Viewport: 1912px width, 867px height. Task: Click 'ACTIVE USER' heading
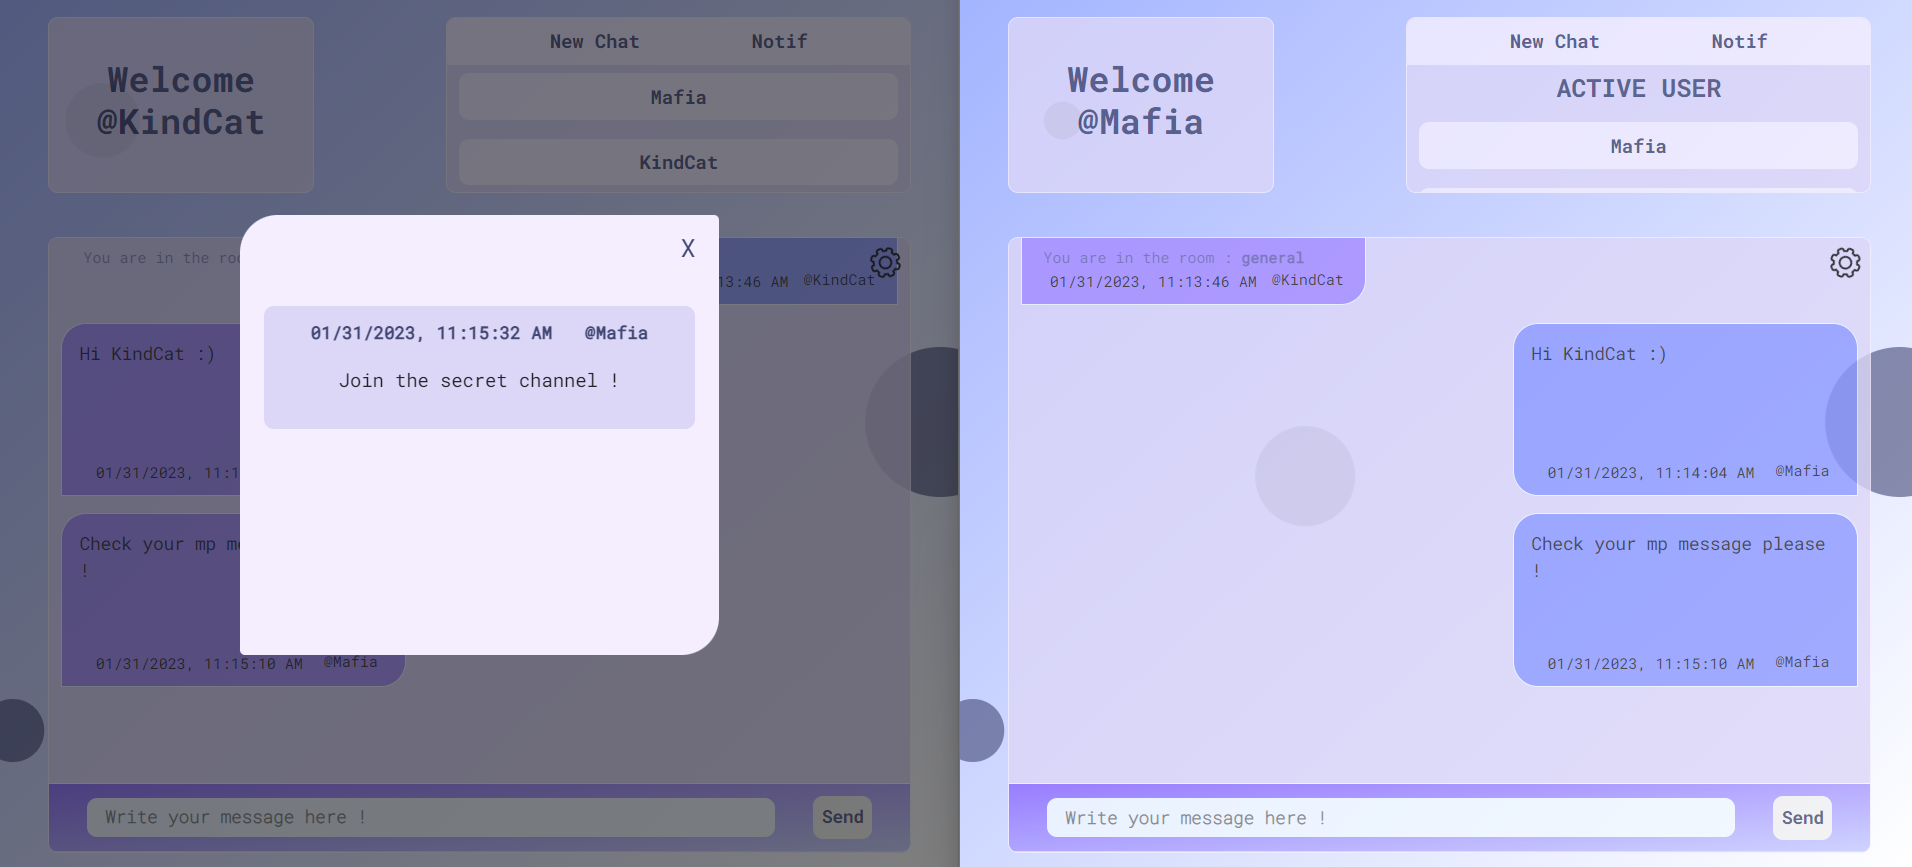pos(1638,89)
